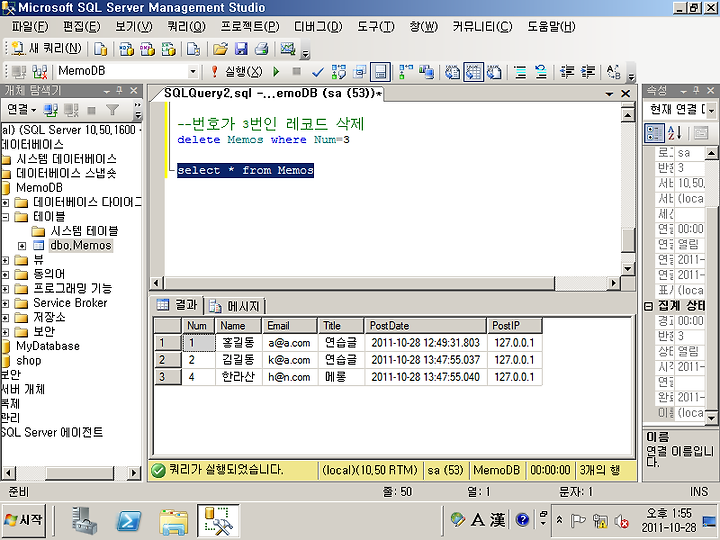Save query with the floppy disk icon
The height and width of the screenshot is (540, 720).
241,49
